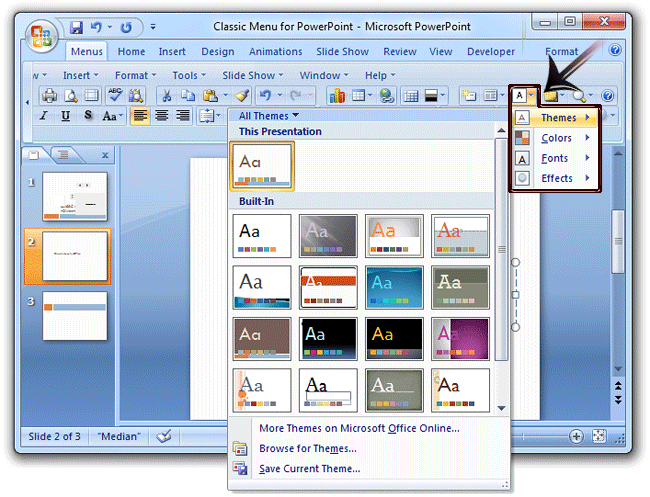The width and height of the screenshot is (650, 497).
Task: Toggle Italic formatting
Action: pos(44,116)
